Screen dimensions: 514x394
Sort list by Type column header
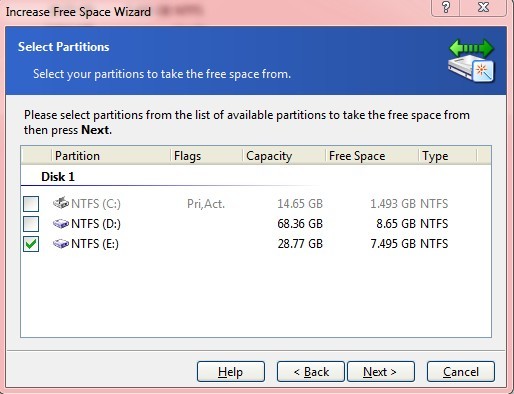point(448,156)
